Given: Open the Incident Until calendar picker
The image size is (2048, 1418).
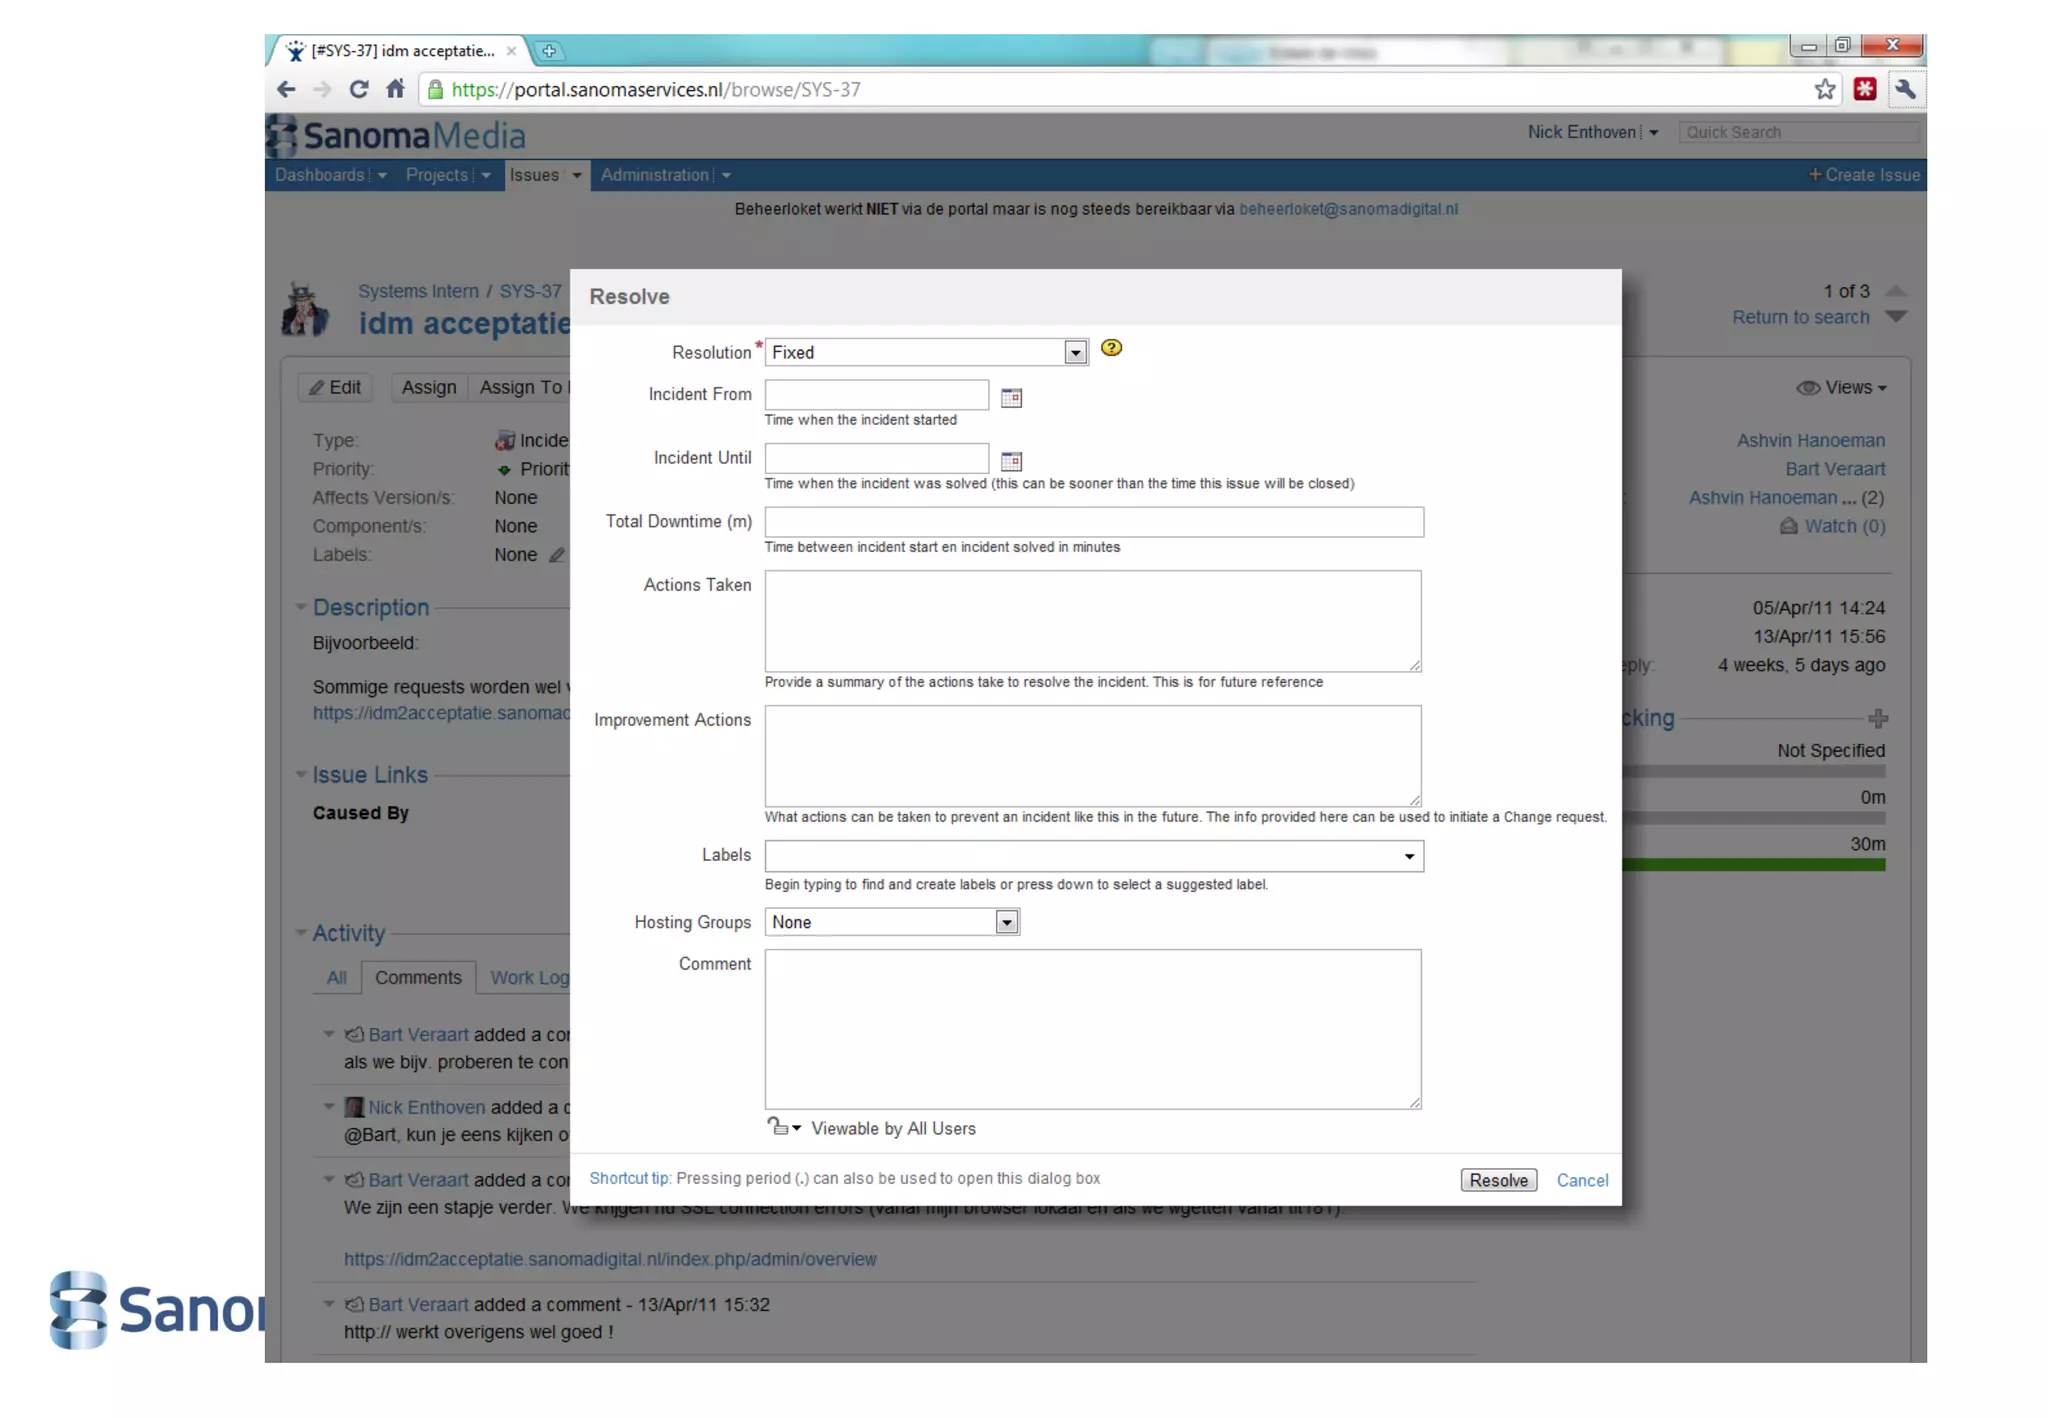Looking at the screenshot, I should pos(1011,461).
